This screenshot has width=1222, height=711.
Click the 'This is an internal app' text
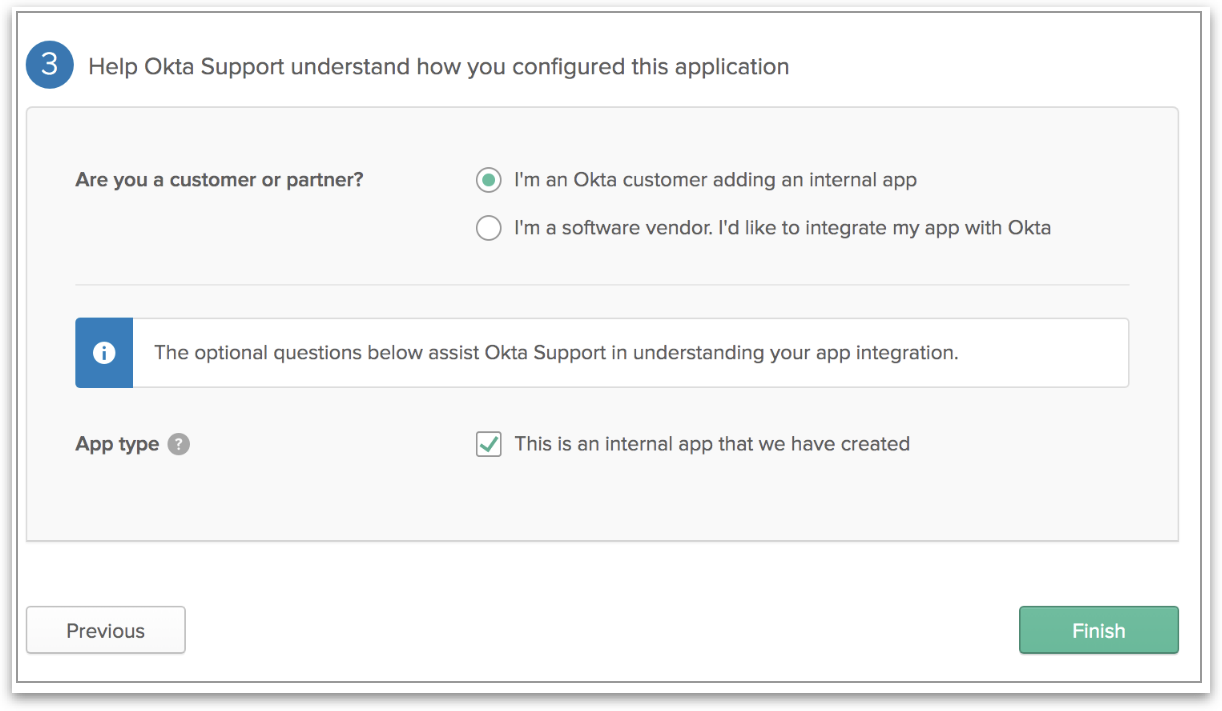[614, 444]
